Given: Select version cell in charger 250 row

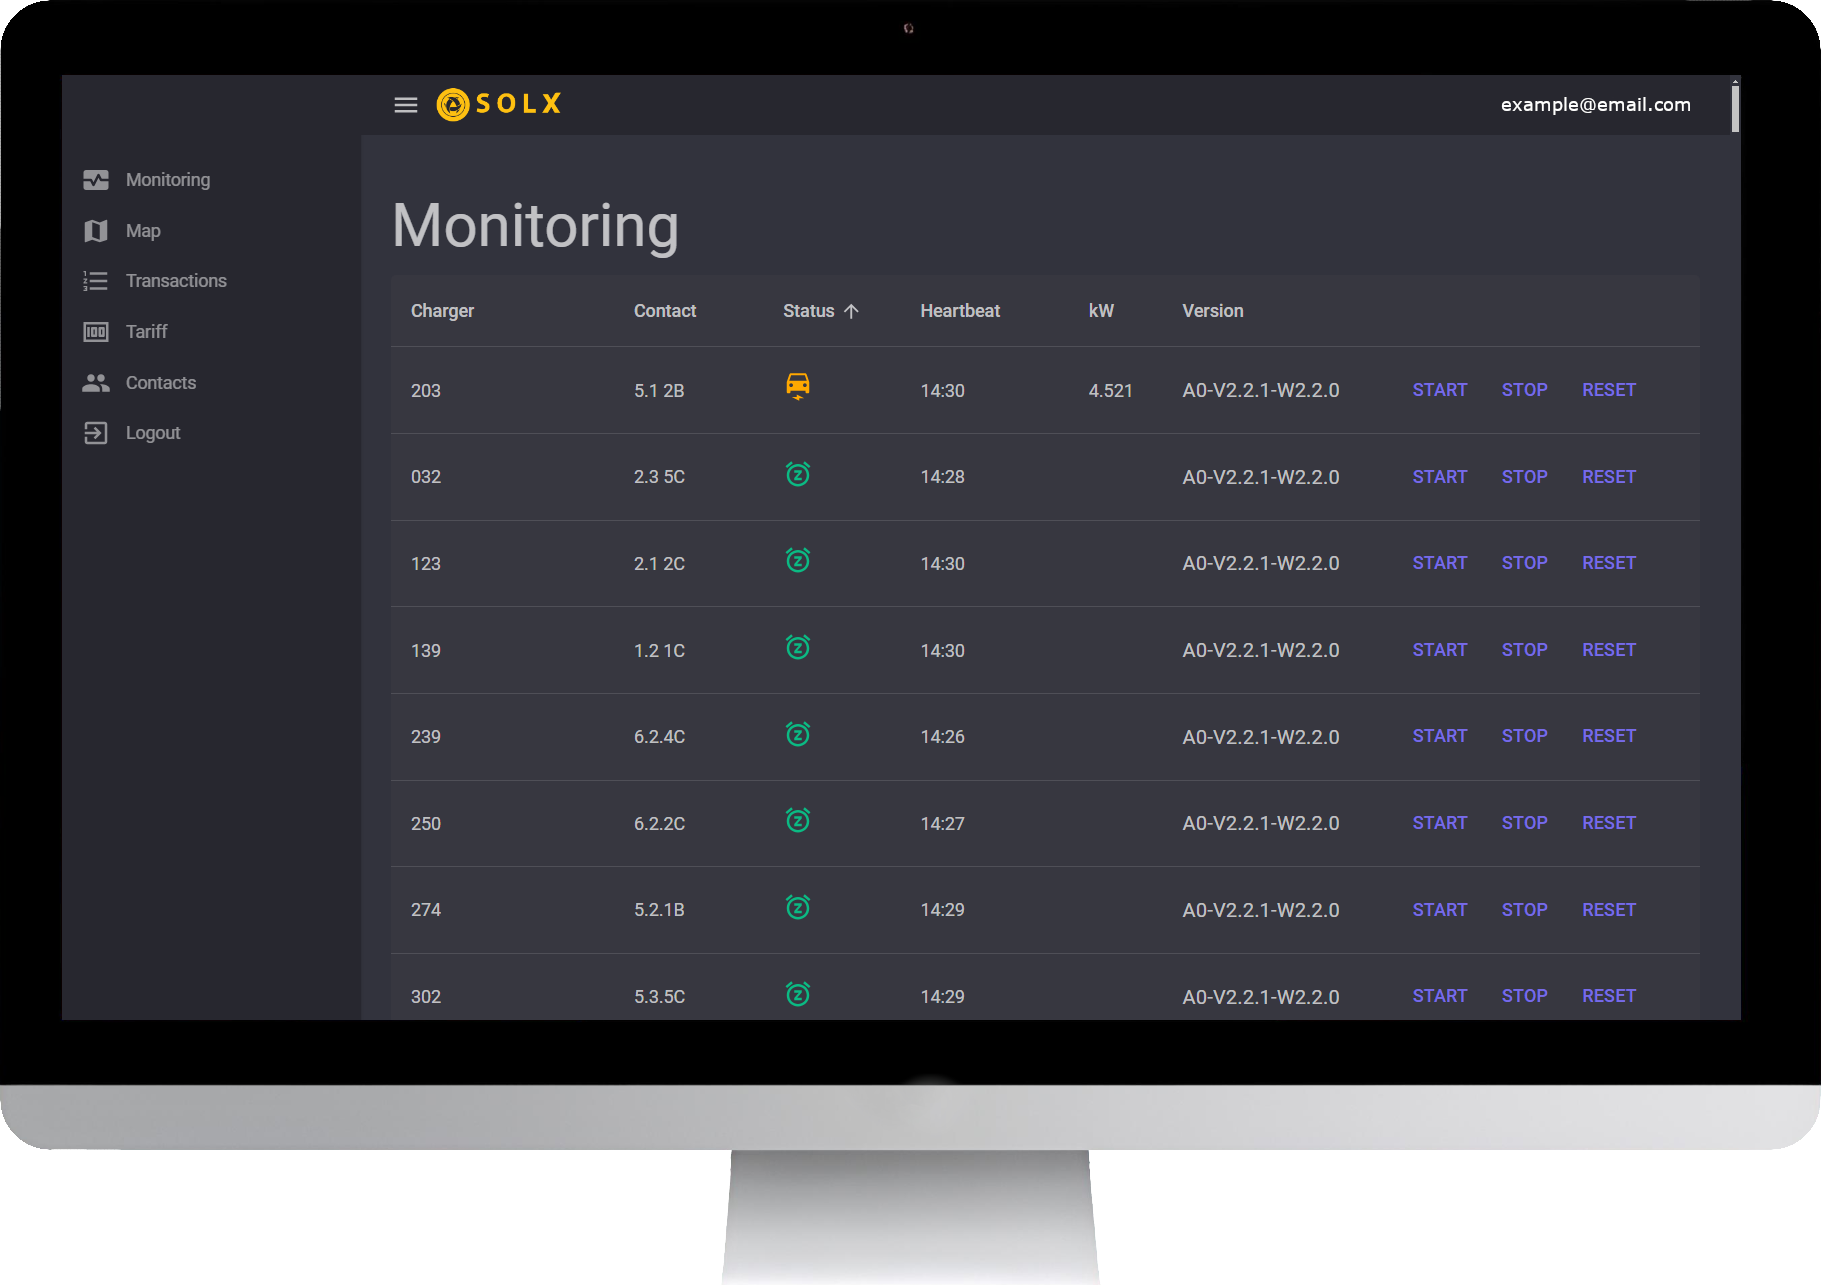Looking at the screenshot, I should 1260,824.
